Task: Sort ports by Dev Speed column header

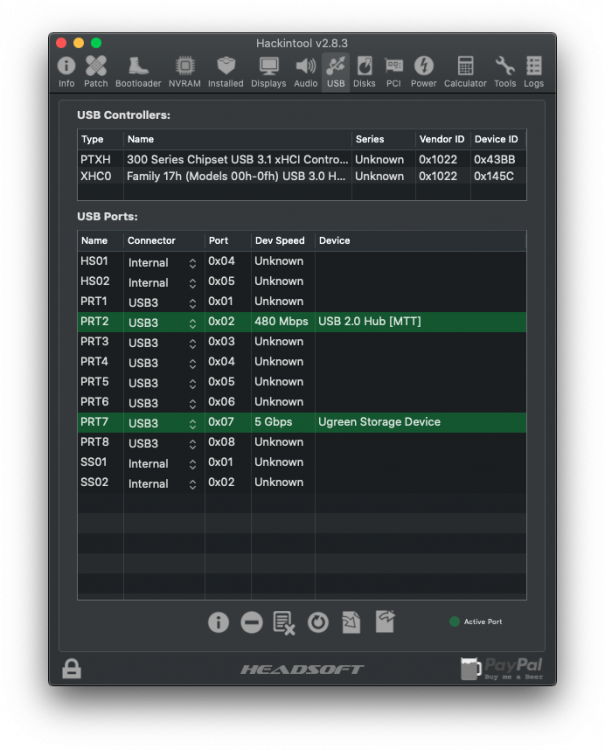Action: point(283,241)
